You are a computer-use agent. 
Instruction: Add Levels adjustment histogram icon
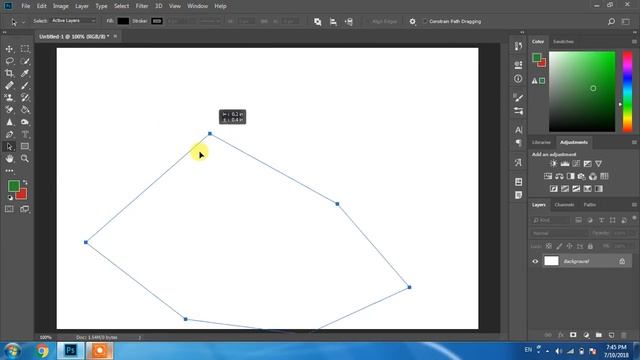click(565, 164)
